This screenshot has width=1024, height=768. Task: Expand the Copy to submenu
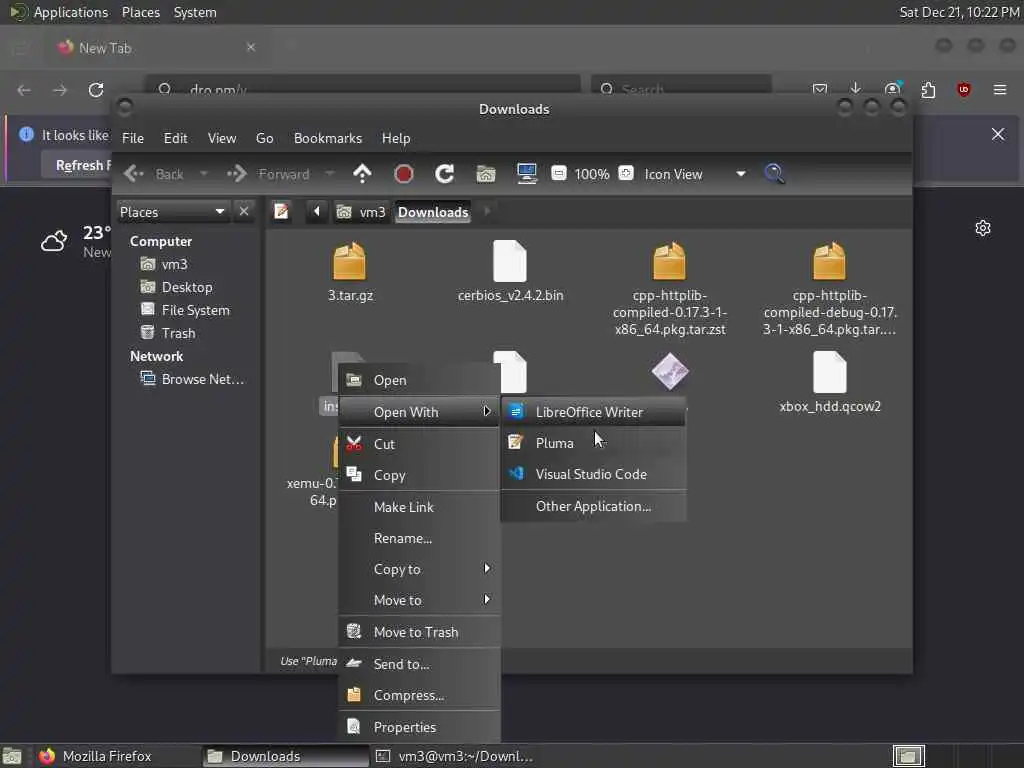click(419, 569)
